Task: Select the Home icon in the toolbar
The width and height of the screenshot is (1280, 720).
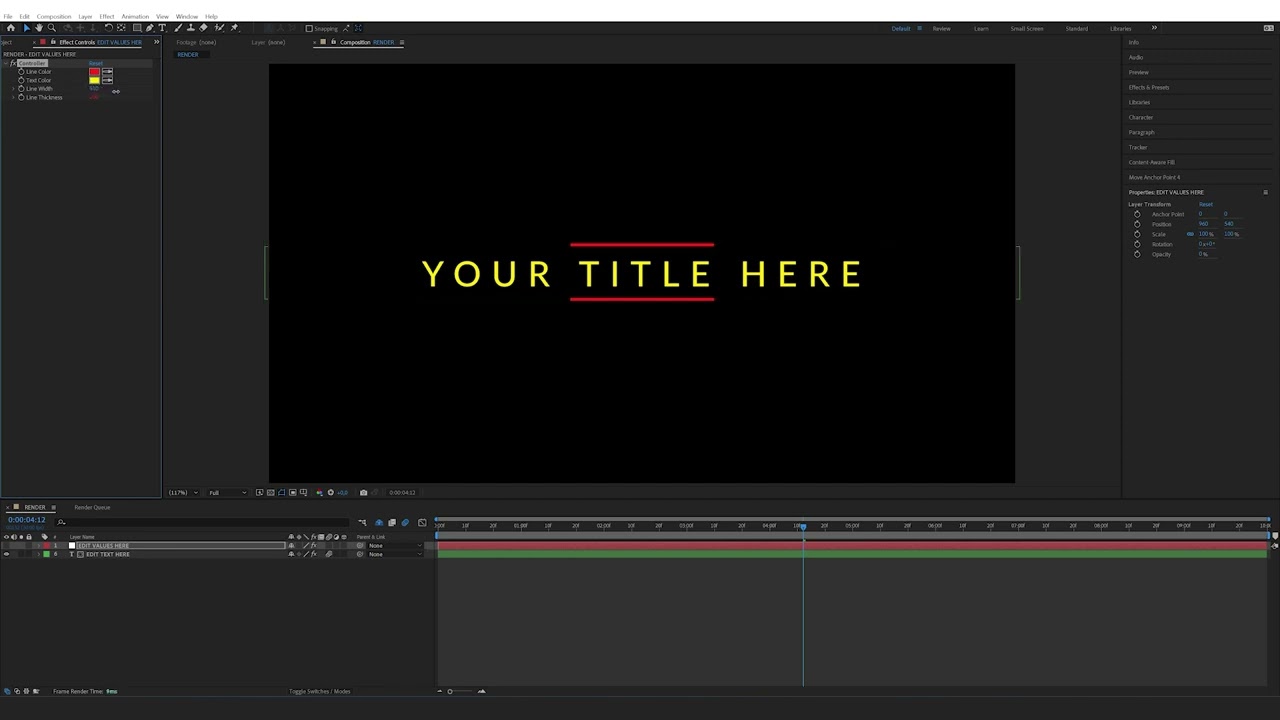Action: pos(11,28)
